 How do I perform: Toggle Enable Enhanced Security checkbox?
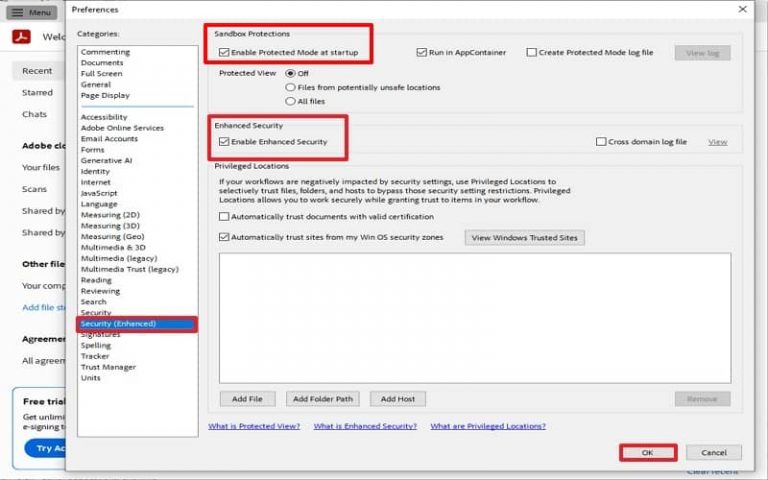point(224,142)
